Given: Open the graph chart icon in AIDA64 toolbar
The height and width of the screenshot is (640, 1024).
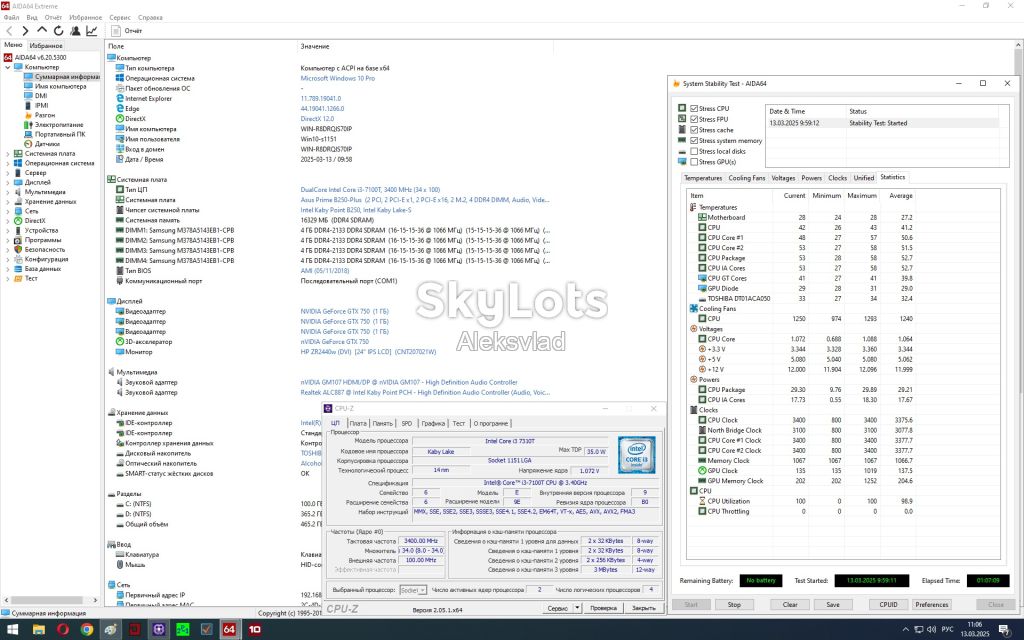Looking at the screenshot, I should click(91, 31).
